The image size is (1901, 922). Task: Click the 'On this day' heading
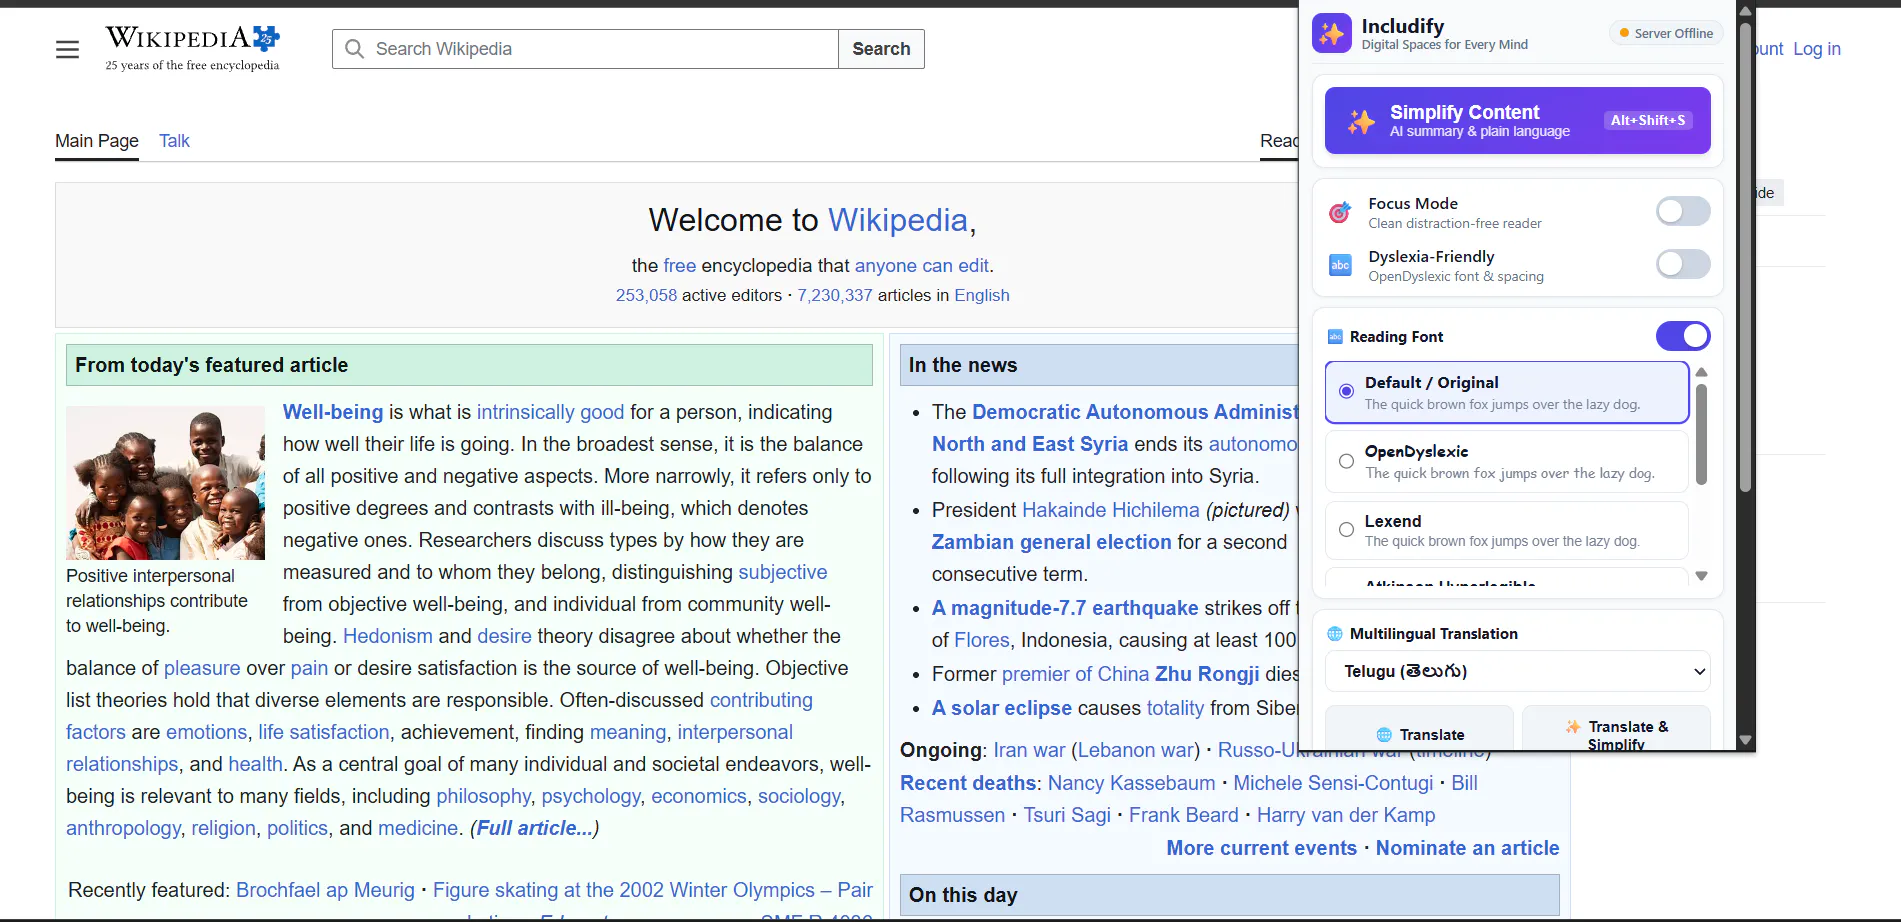pos(962,895)
